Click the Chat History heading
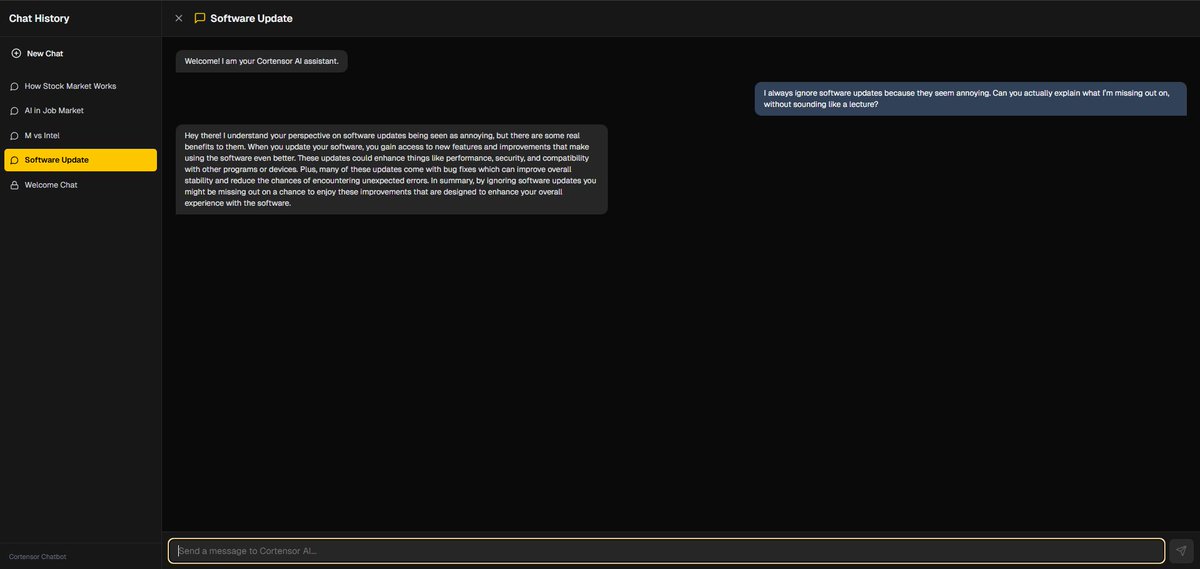This screenshot has width=1200, height=569. (39, 18)
